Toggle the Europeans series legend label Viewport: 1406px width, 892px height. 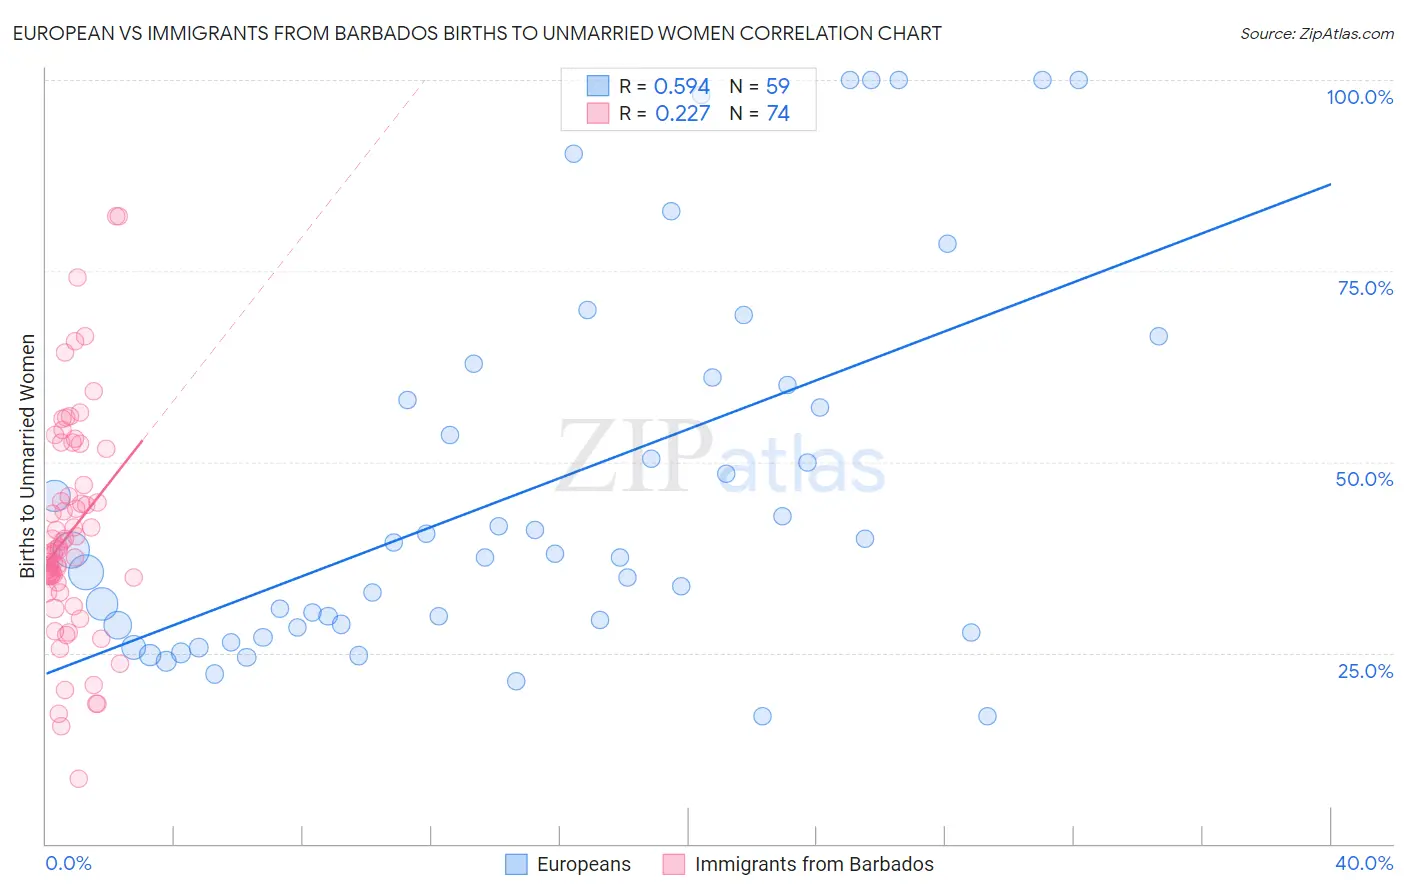tap(583, 864)
